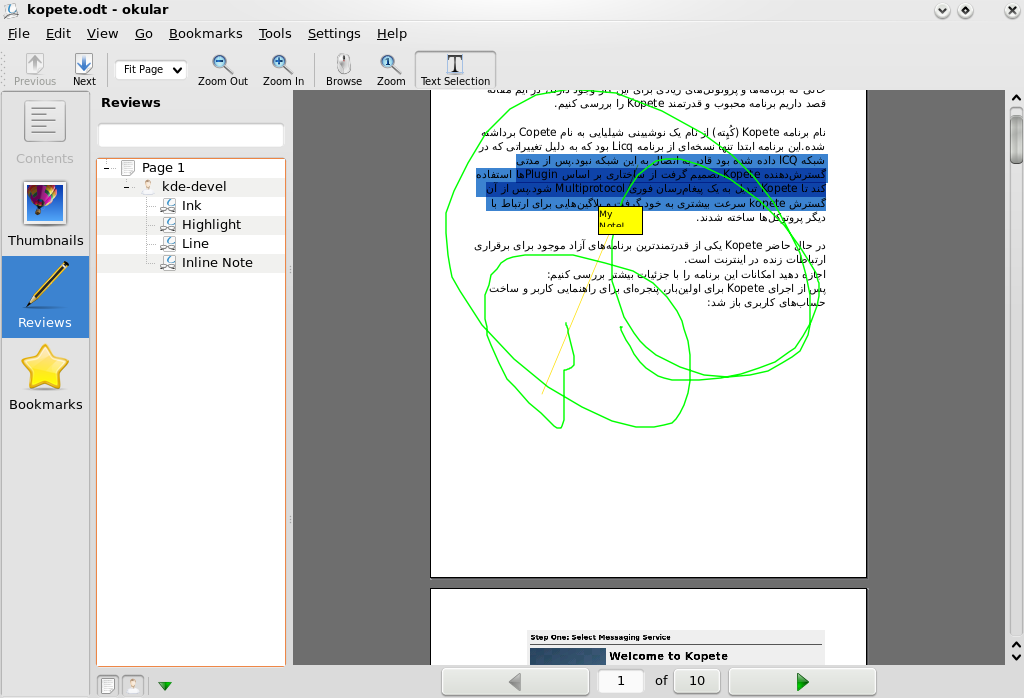
Task: Maximize the okular window
Action: 965,10
